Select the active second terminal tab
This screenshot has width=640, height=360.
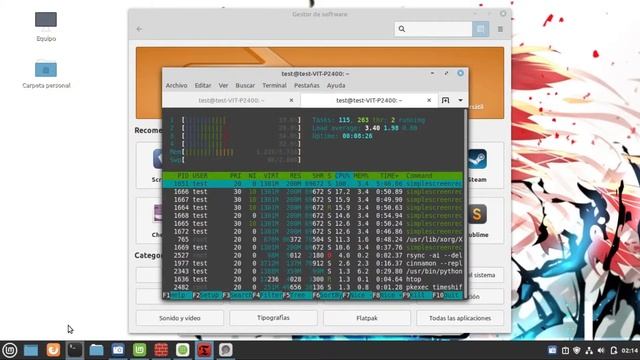(x=369, y=100)
